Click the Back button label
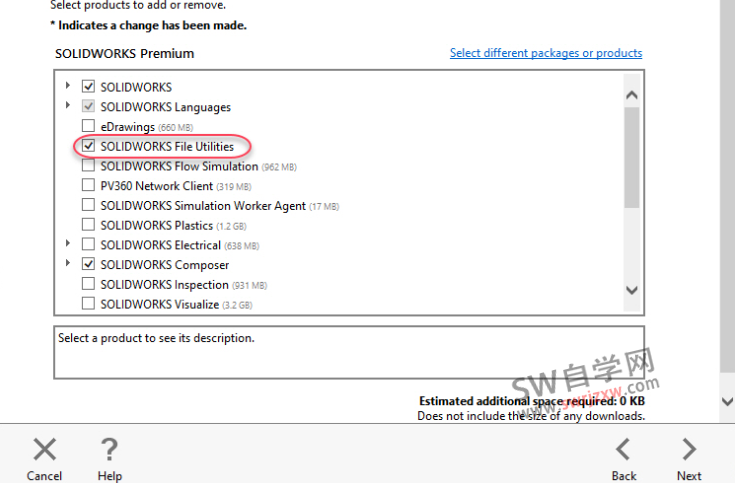Image resolution: width=735 pixels, height=483 pixels. coord(624,475)
